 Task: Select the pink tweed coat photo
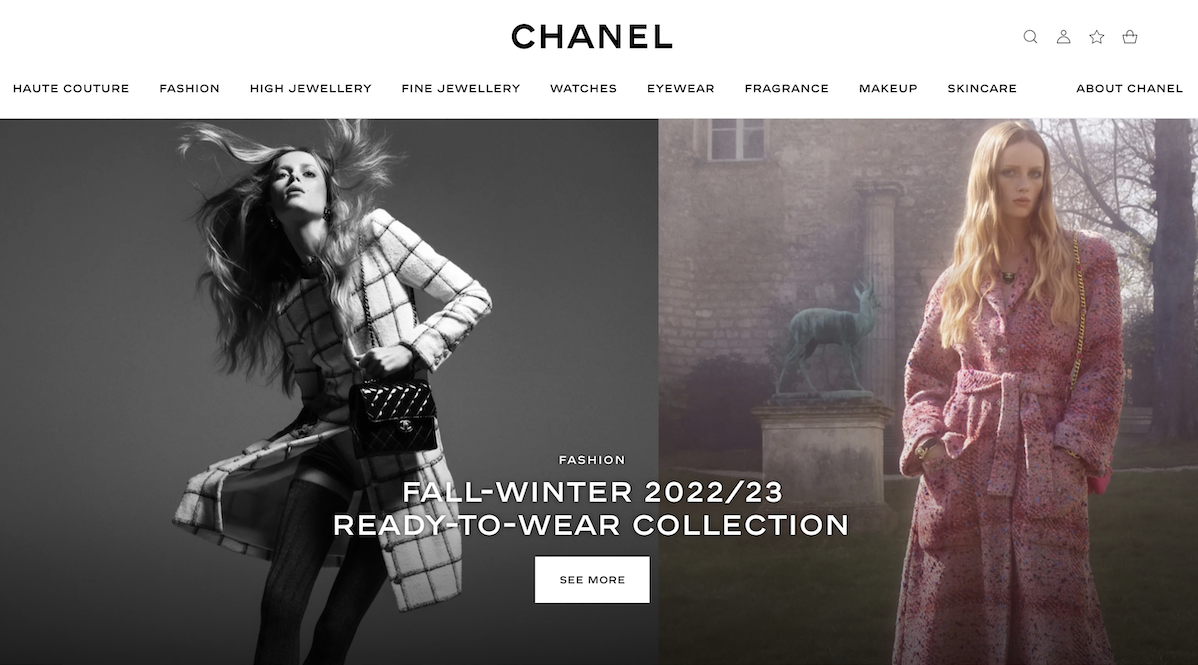(928, 391)
